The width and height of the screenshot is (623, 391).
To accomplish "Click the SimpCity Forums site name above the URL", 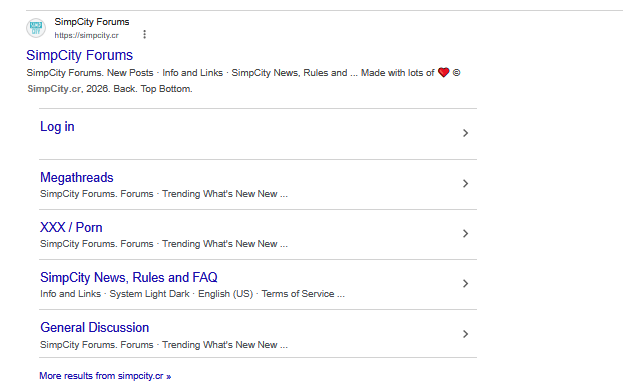I will click(x=92, y=22).
